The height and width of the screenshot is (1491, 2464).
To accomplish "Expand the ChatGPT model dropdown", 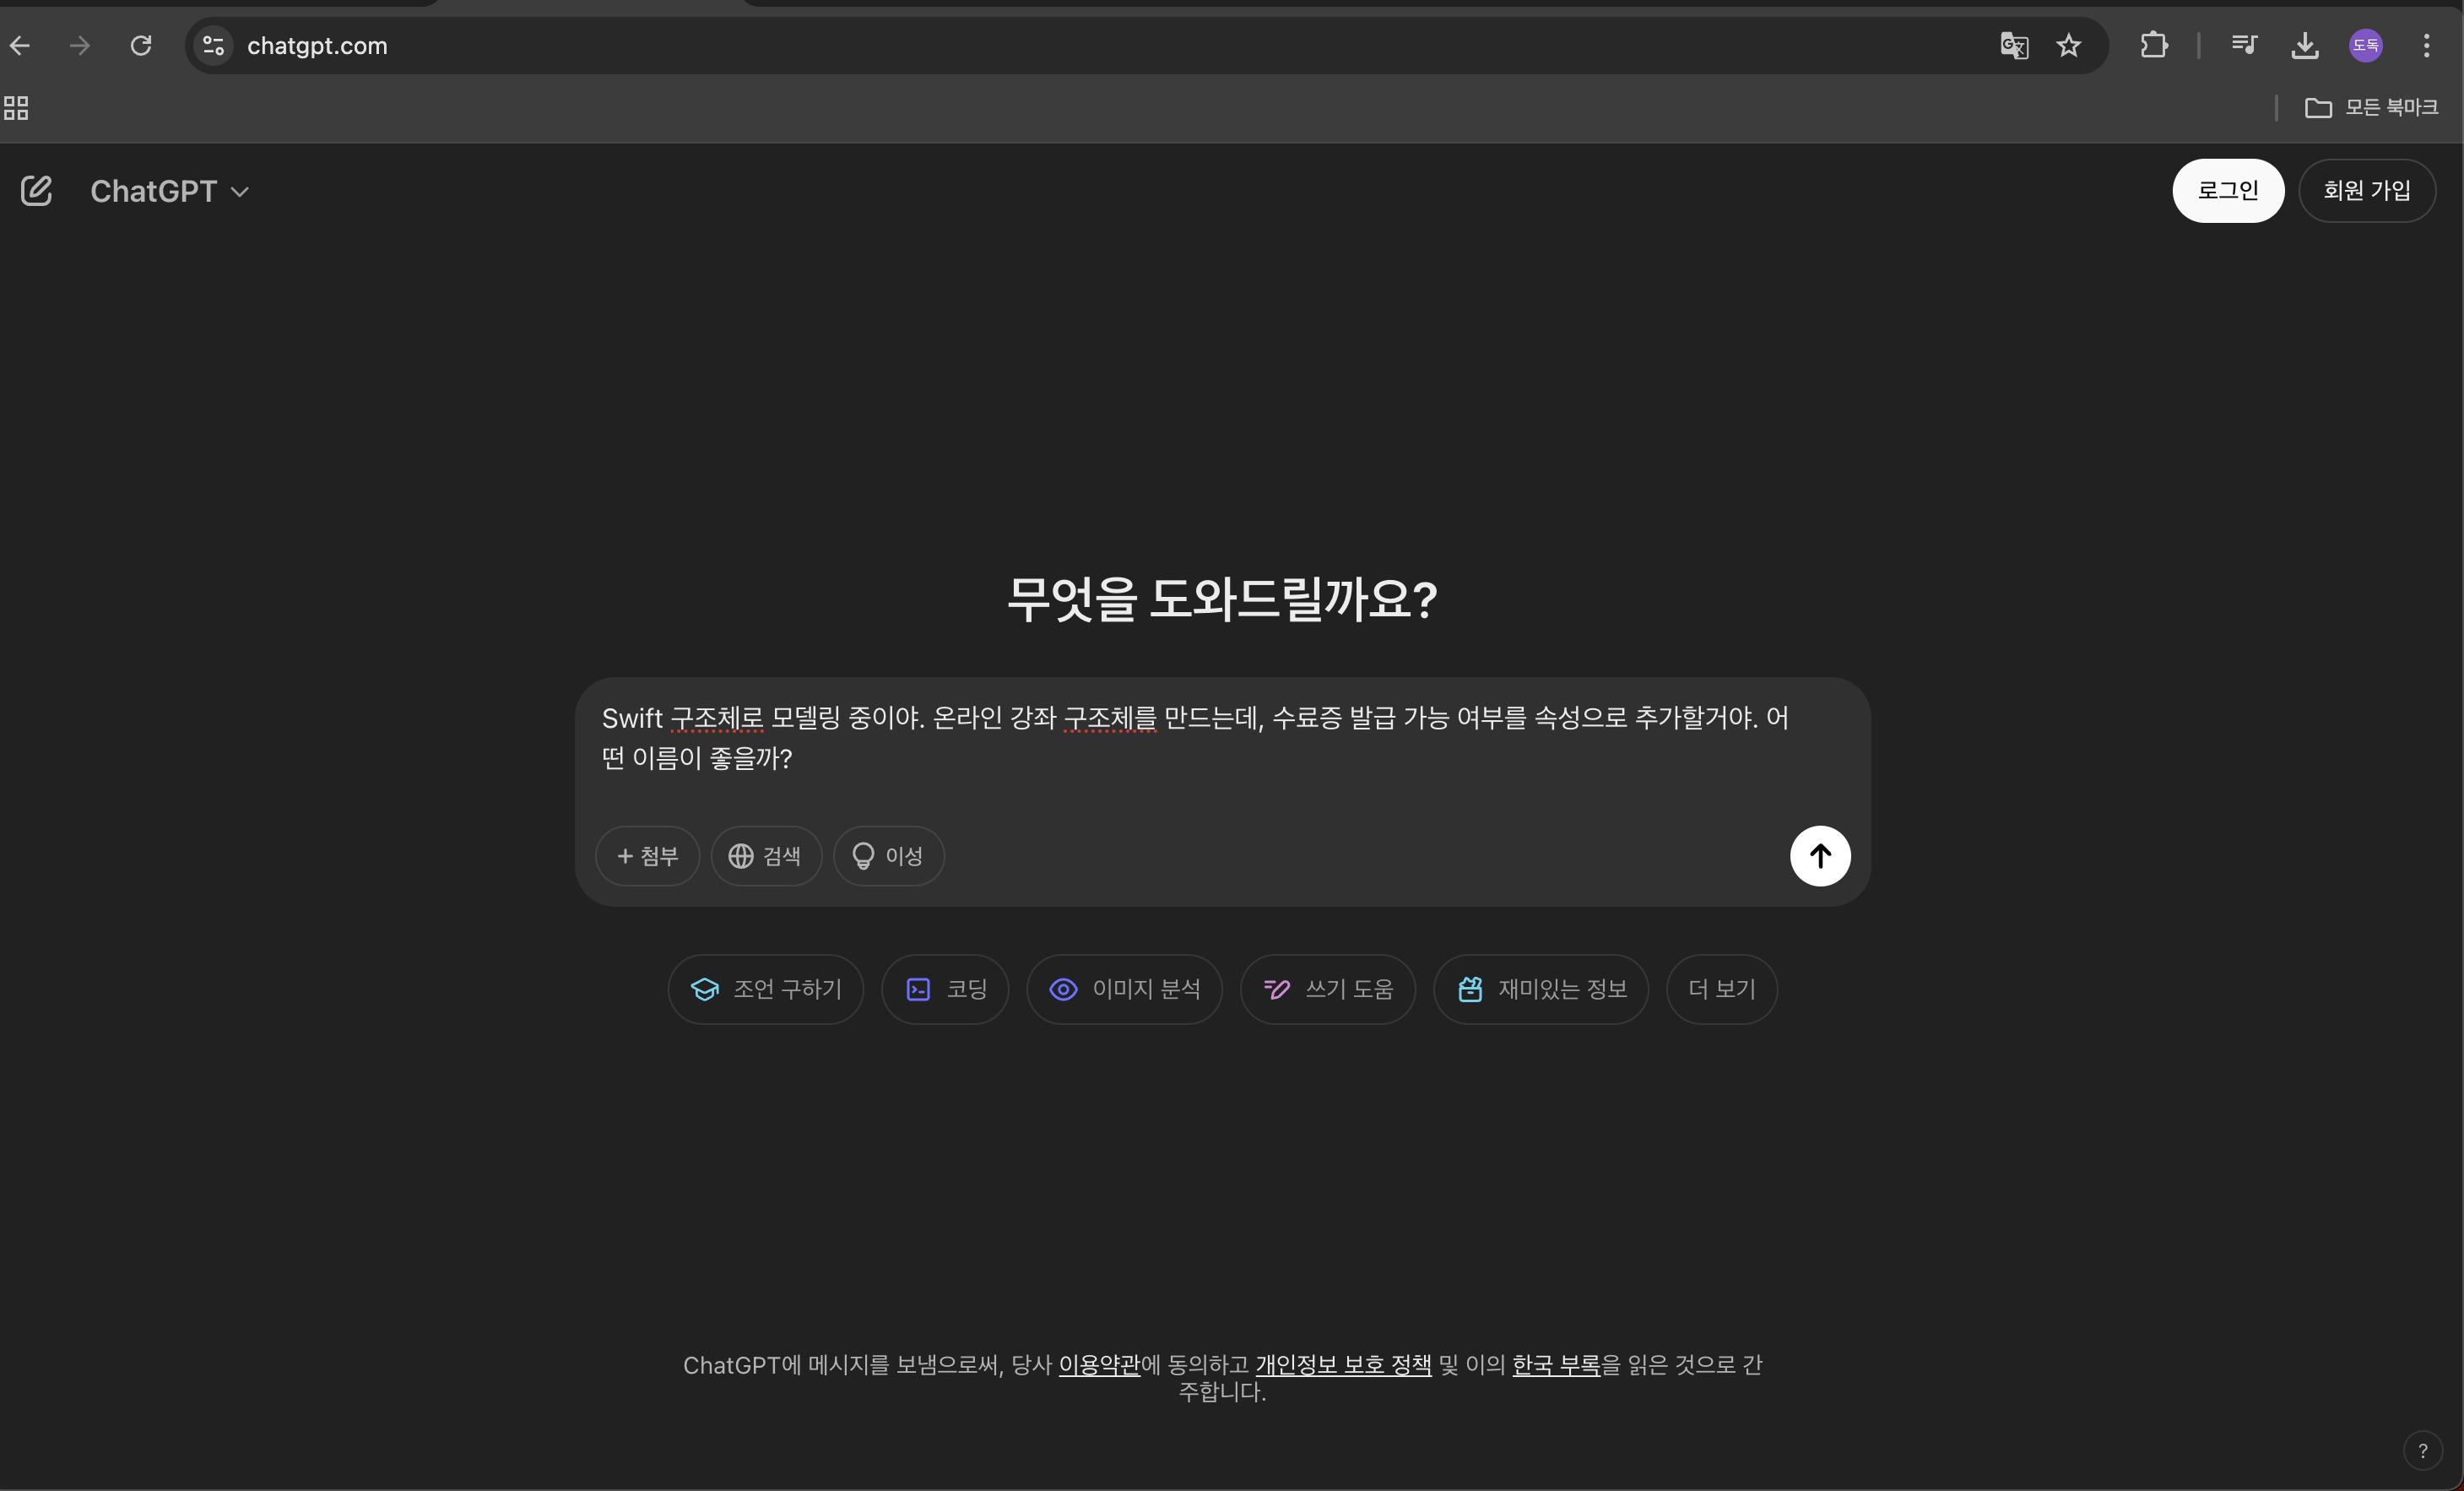I will pyautogui.click(x=170, y=191).
